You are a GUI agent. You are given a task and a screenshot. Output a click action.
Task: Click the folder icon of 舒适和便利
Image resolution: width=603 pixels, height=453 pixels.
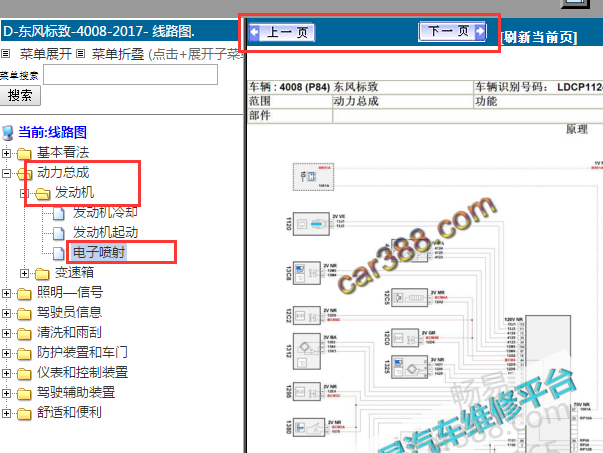[24, 414]
